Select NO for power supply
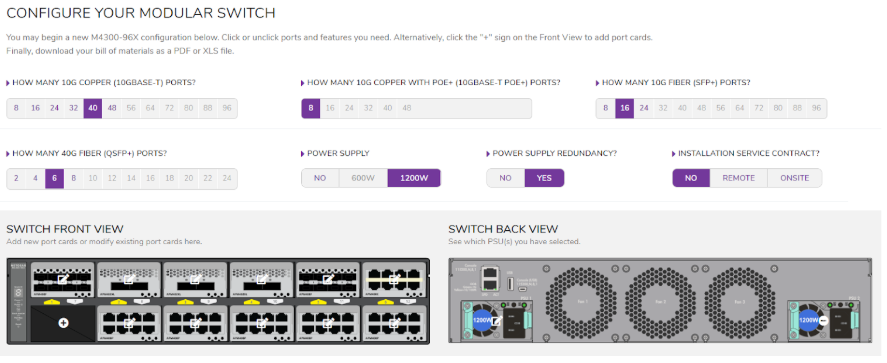This screenshot has width=887, height=363. 320,178
